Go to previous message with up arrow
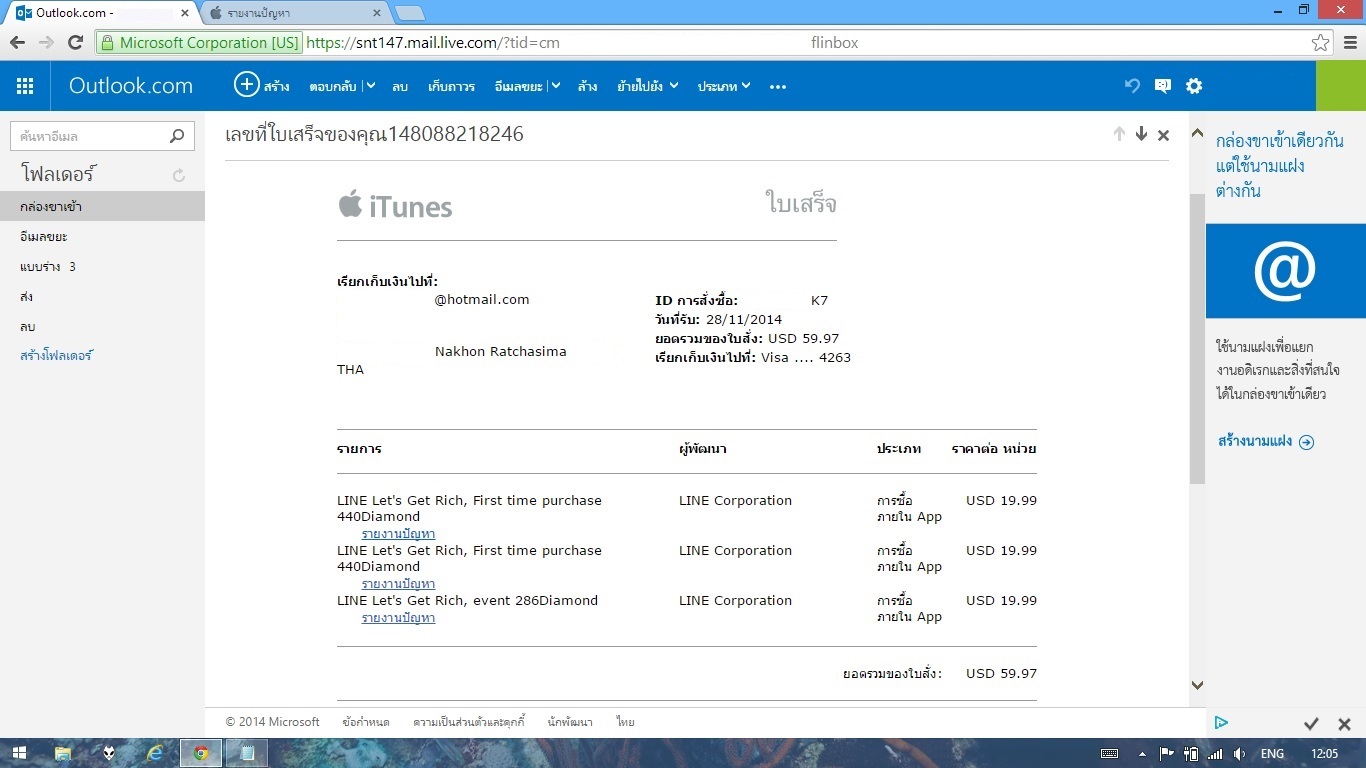The height and width of the screenshot is (768, 1366). tap(1119, 134)
